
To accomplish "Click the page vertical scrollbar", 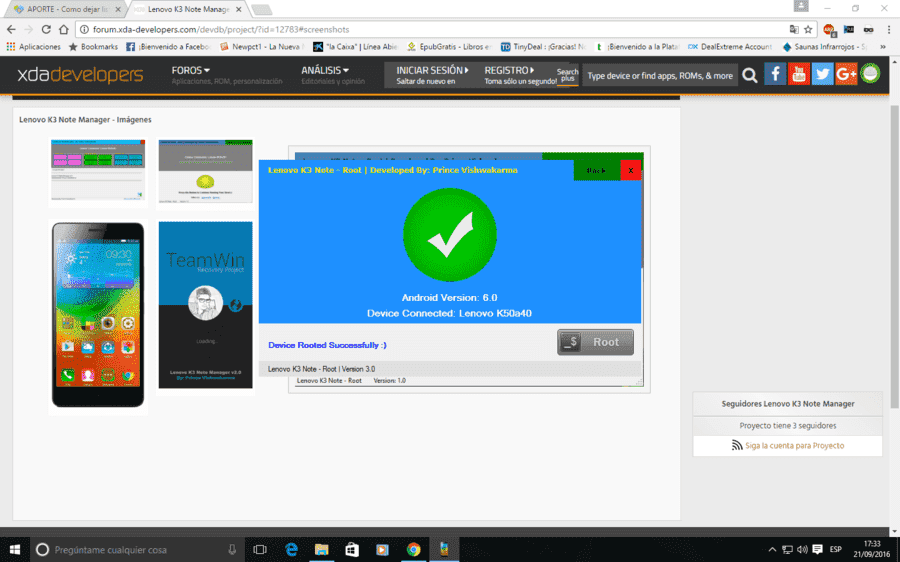I will (x=894, y=258).
